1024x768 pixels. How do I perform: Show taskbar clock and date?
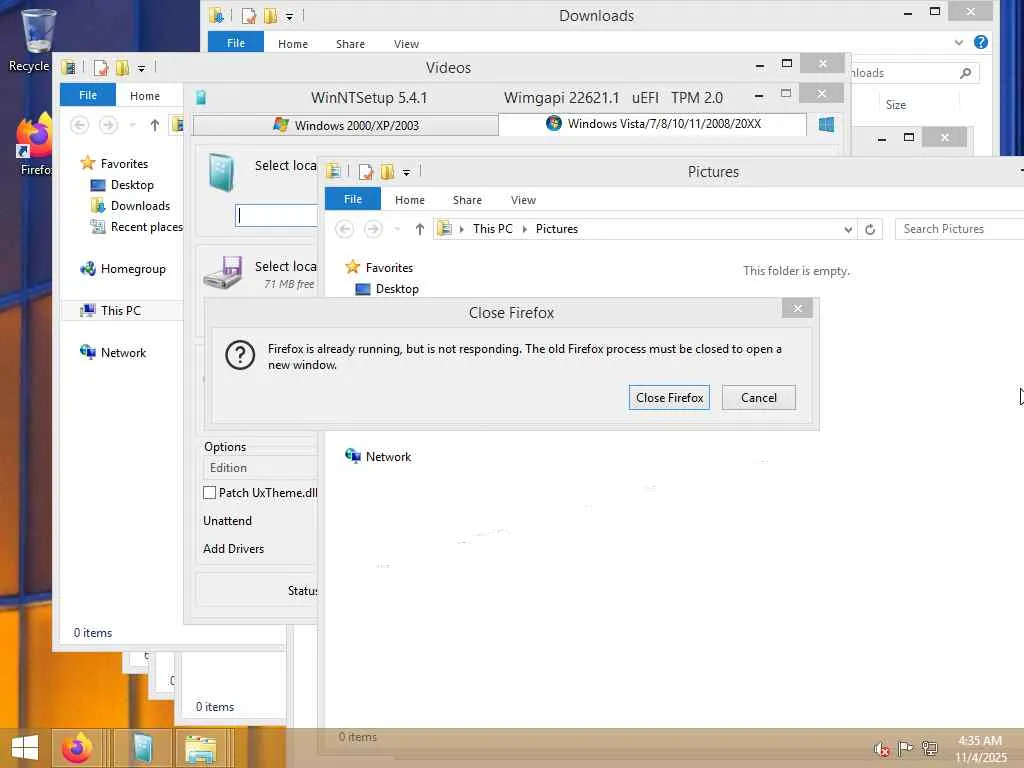[x=980, y=749]
